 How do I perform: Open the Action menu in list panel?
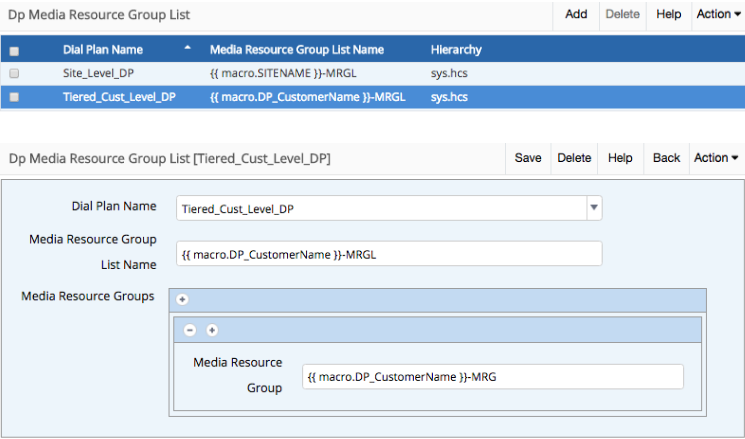tap(719, 14)
